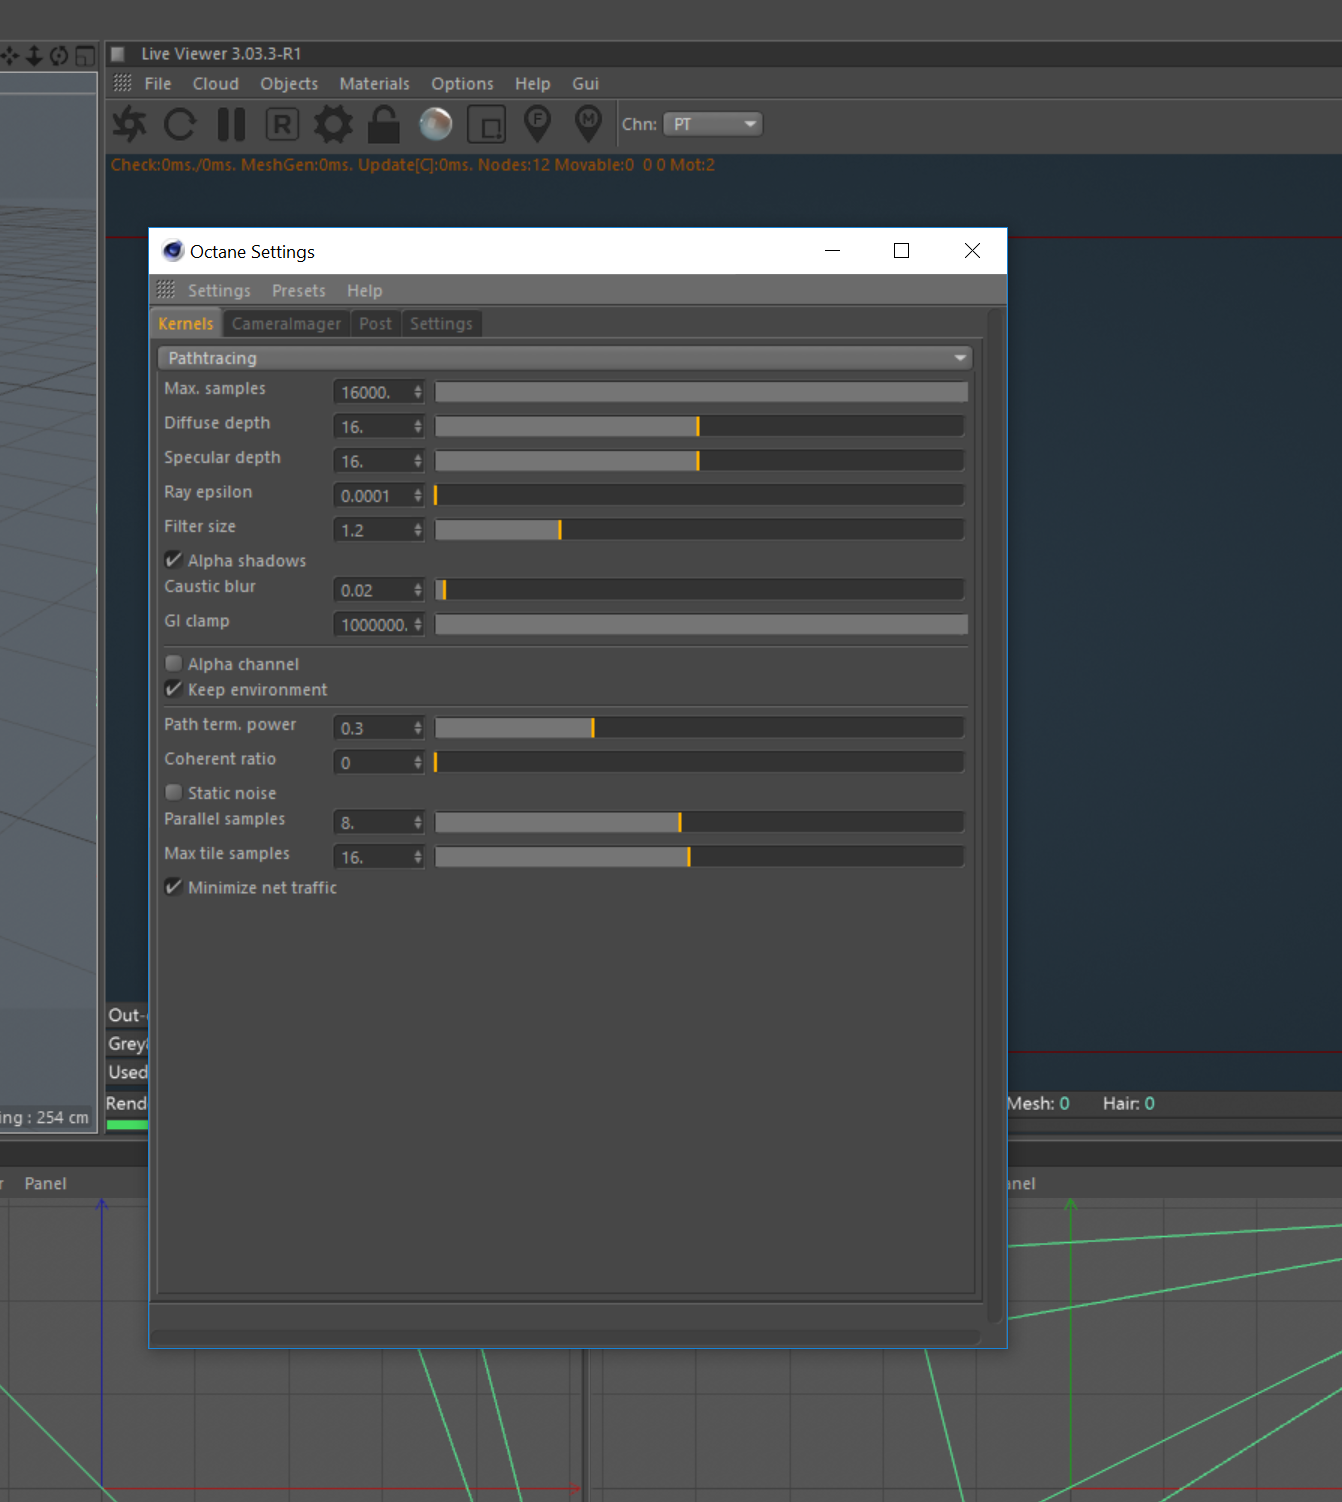Click the Coherent ratio value field
1342x1502 pixels.
pos(372,763)
